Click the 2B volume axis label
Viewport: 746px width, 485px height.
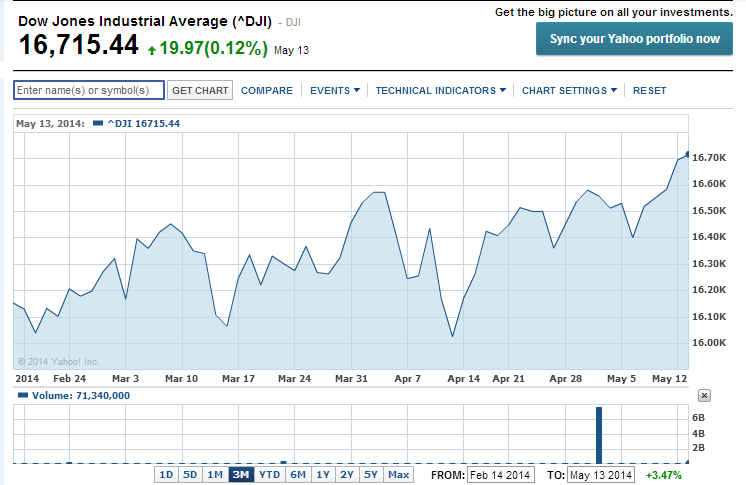[698, 447]
